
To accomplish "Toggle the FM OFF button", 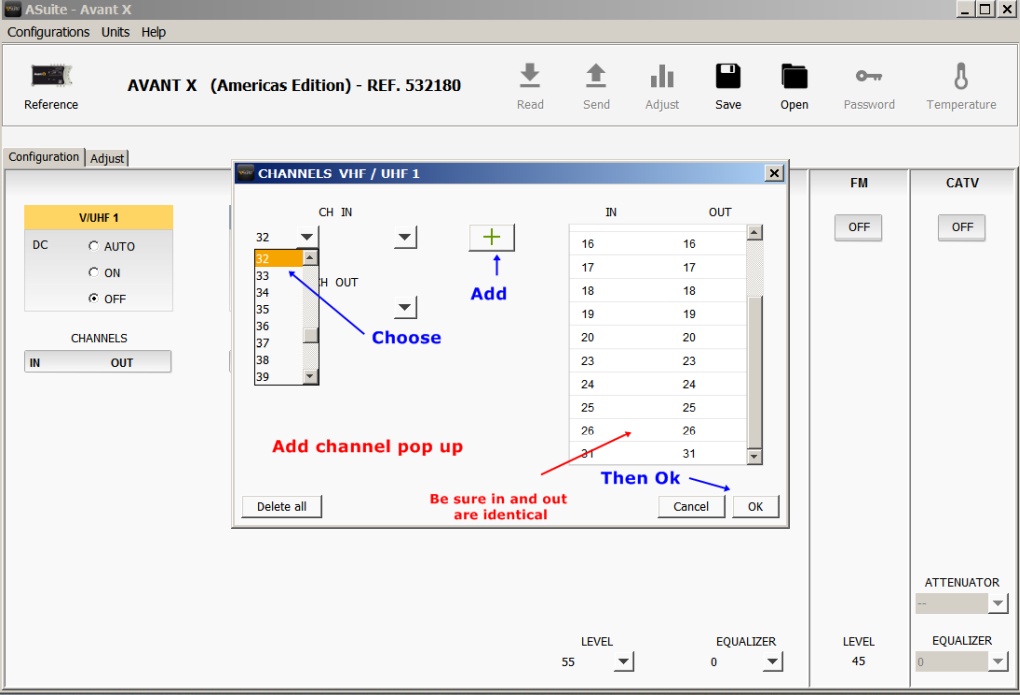I will 859,227.
